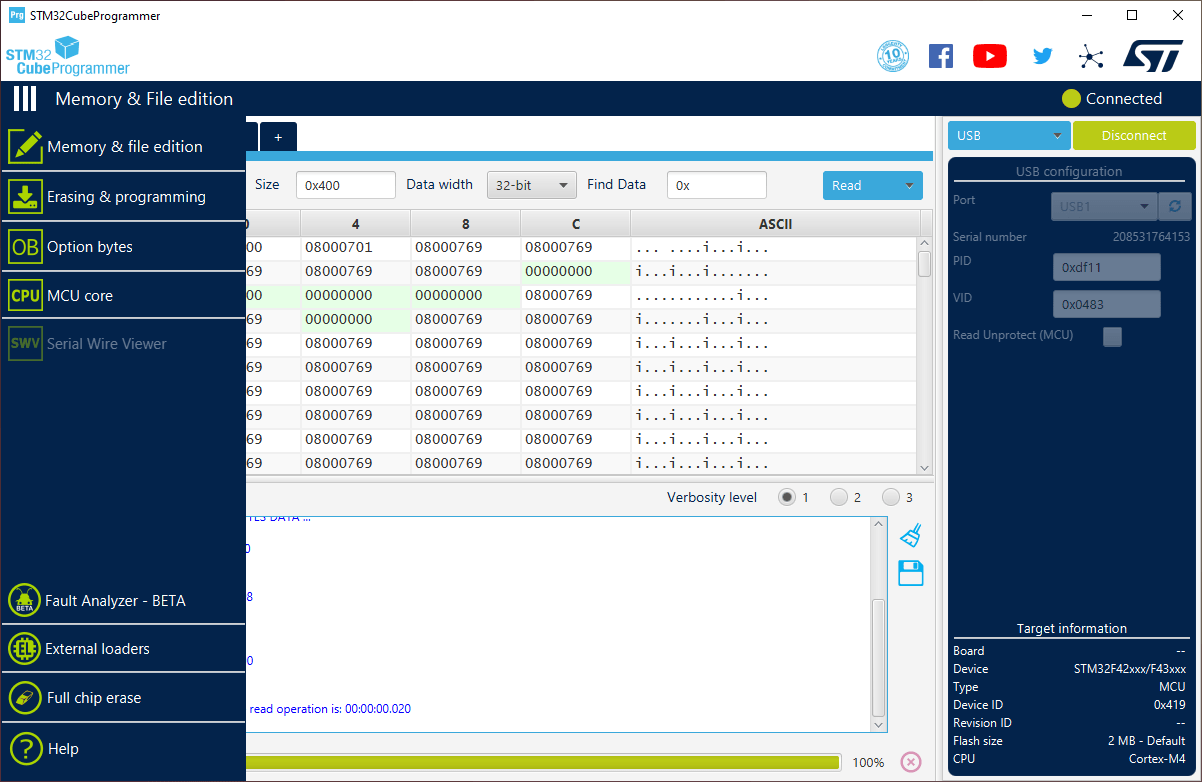Screen dimensions: 1202x782
Task: Disconnect from the target device
Action: [1134, 135]
